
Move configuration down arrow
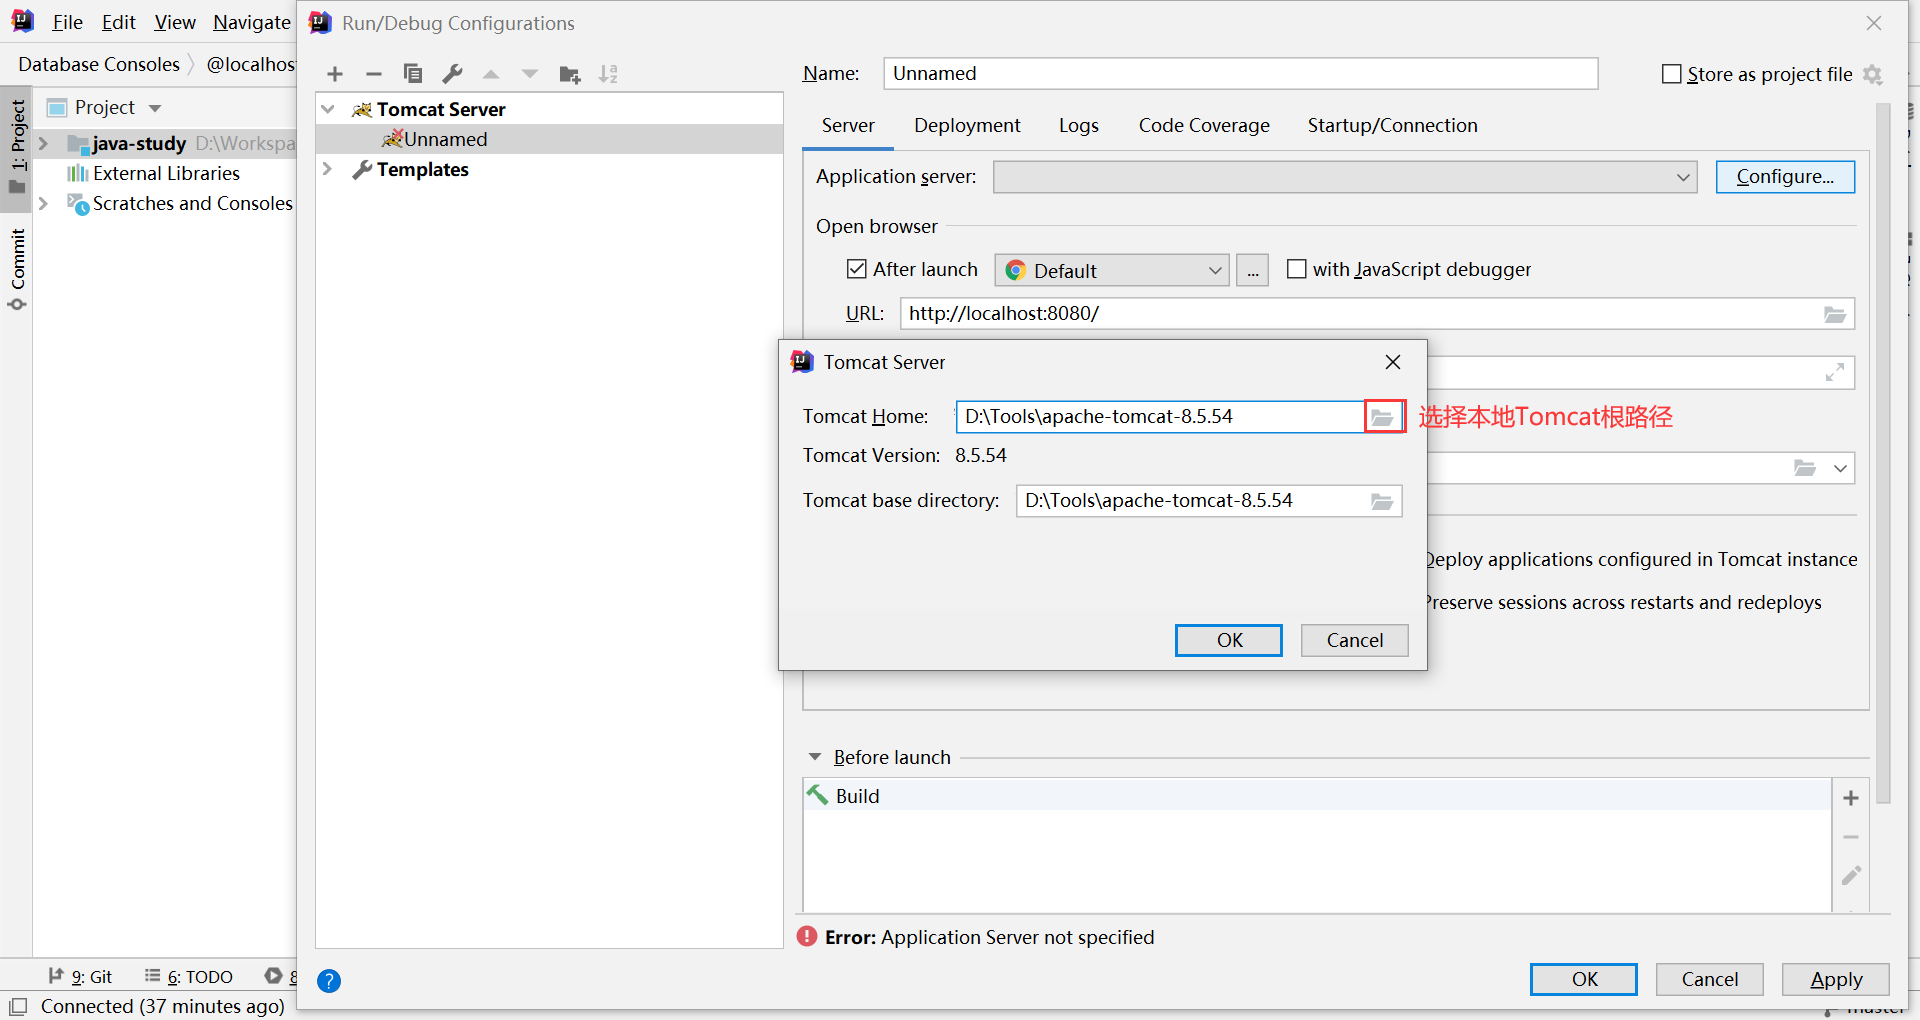click(530, 74)
